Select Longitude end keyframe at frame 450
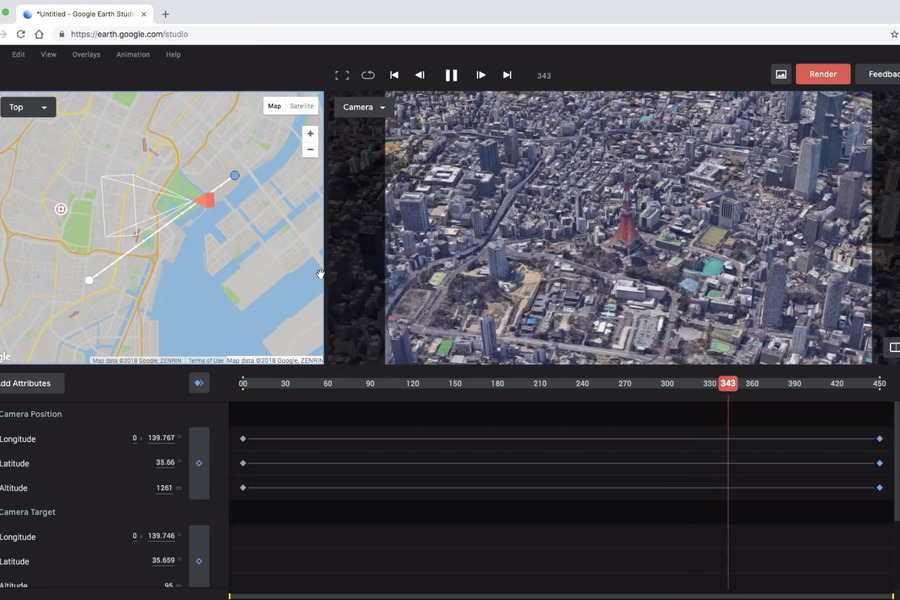Viewport: 900px width, 600px height. coord(879,439)
